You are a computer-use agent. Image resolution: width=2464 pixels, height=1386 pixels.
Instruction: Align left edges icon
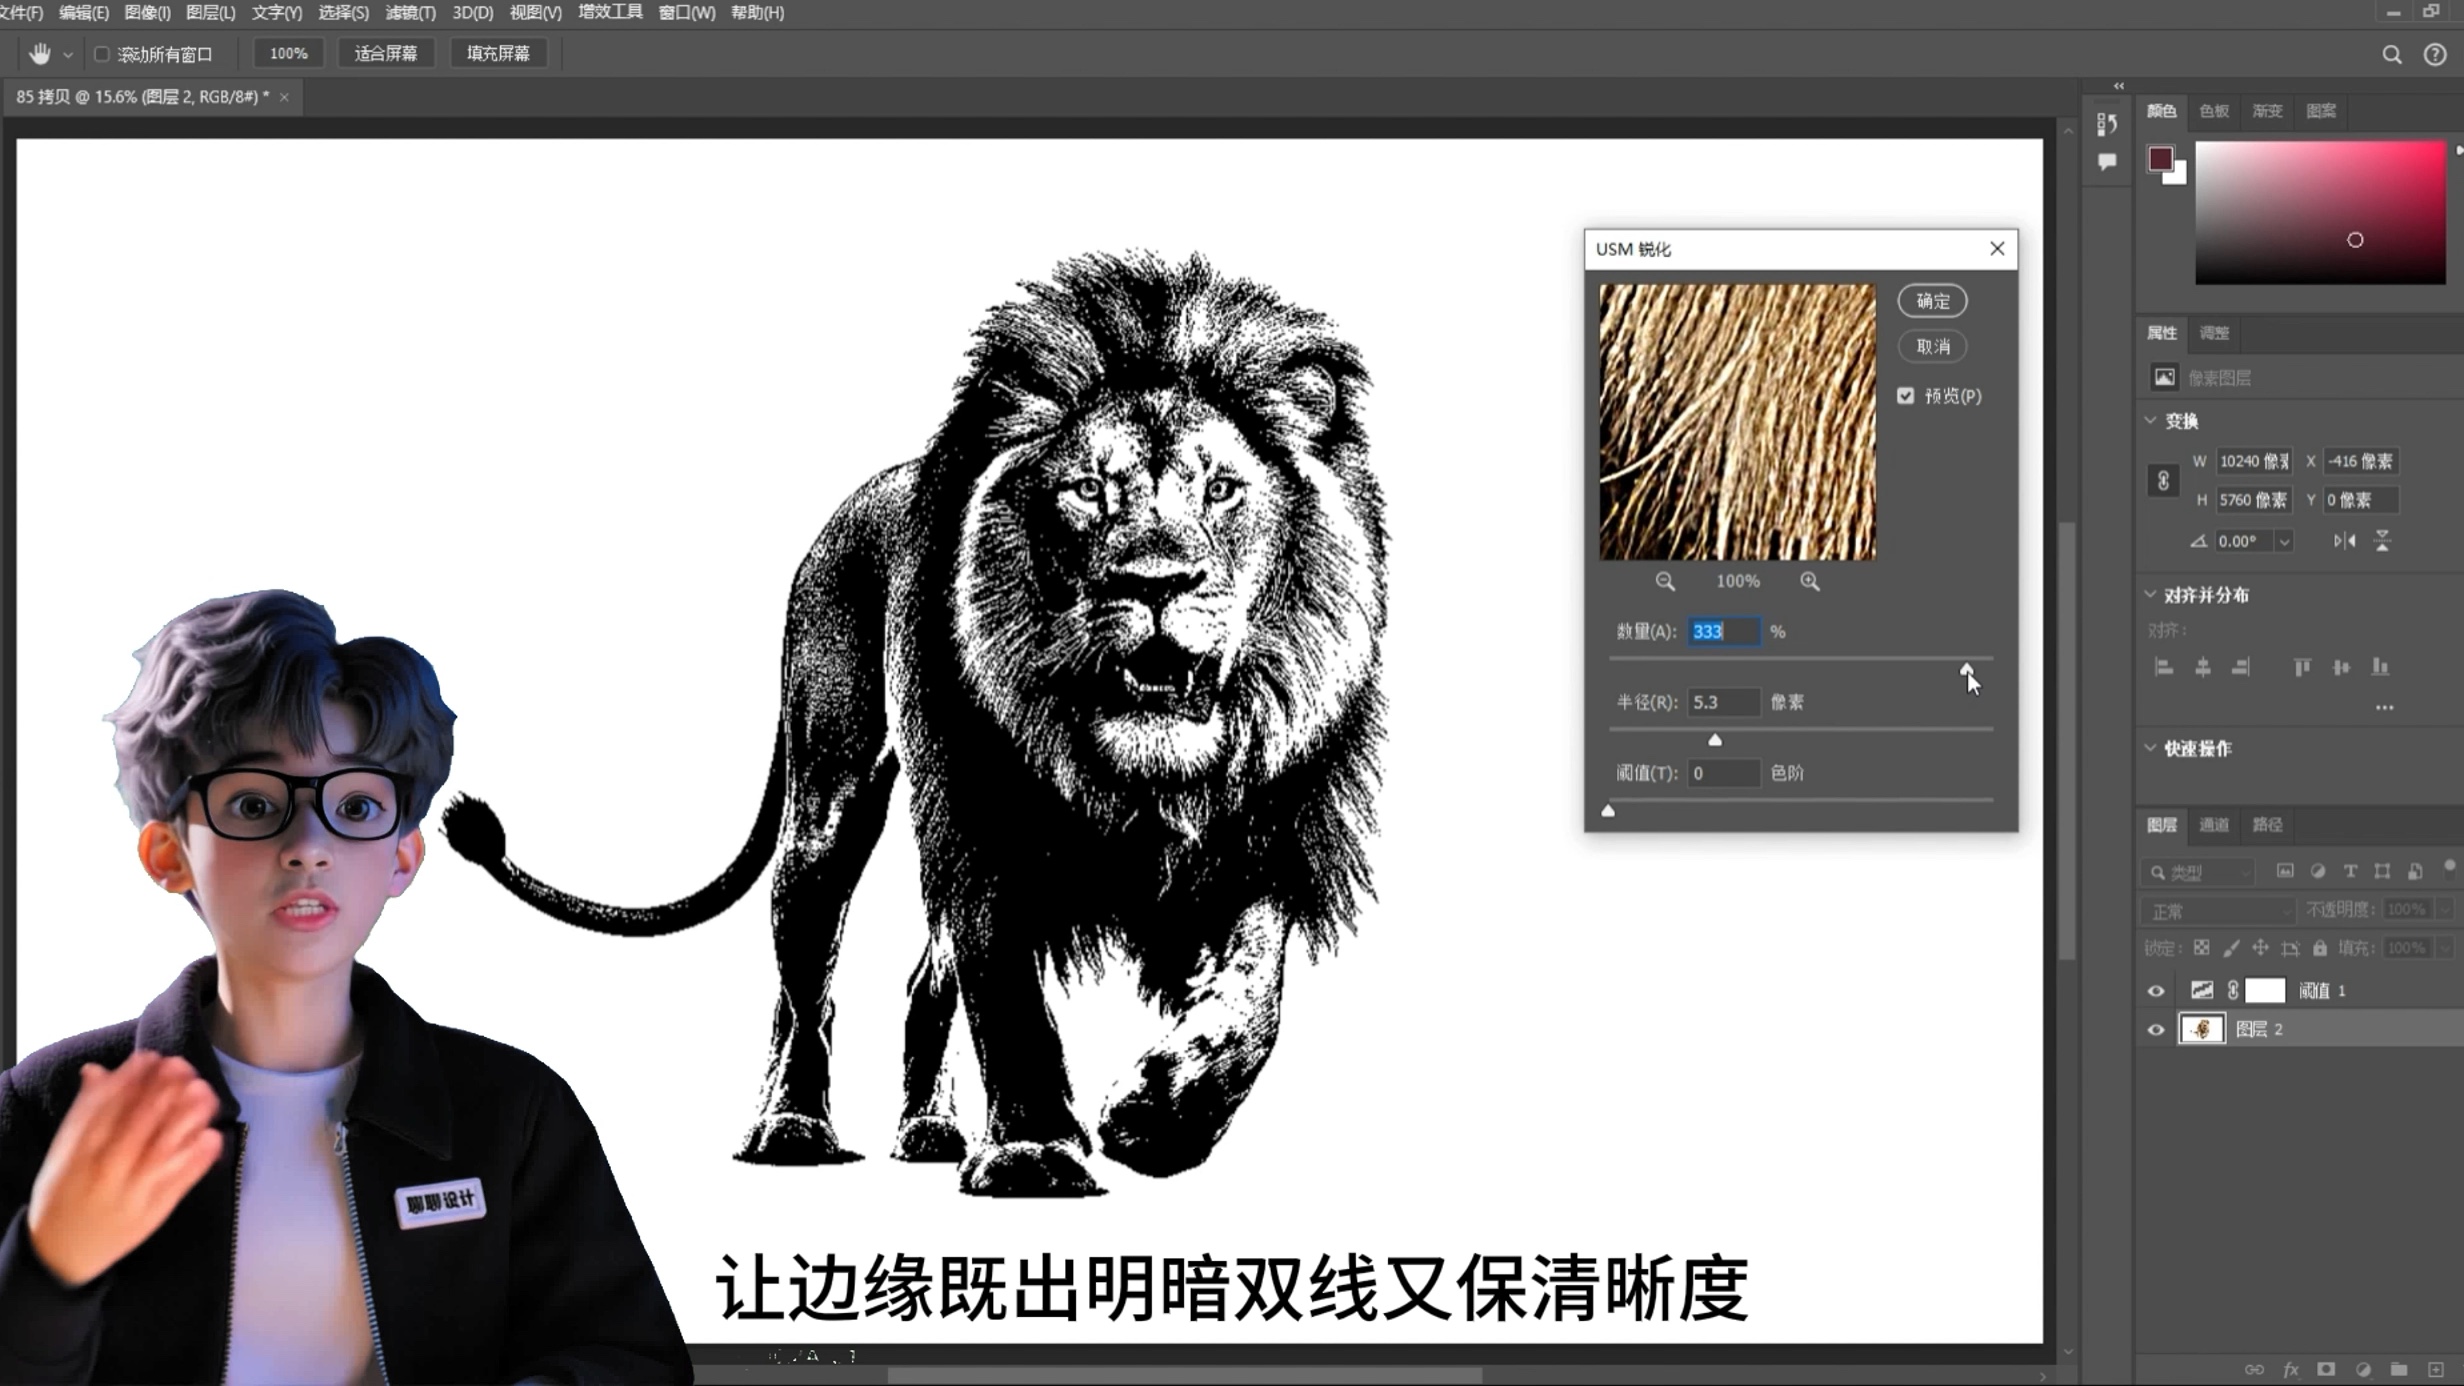pos(2164,667)
